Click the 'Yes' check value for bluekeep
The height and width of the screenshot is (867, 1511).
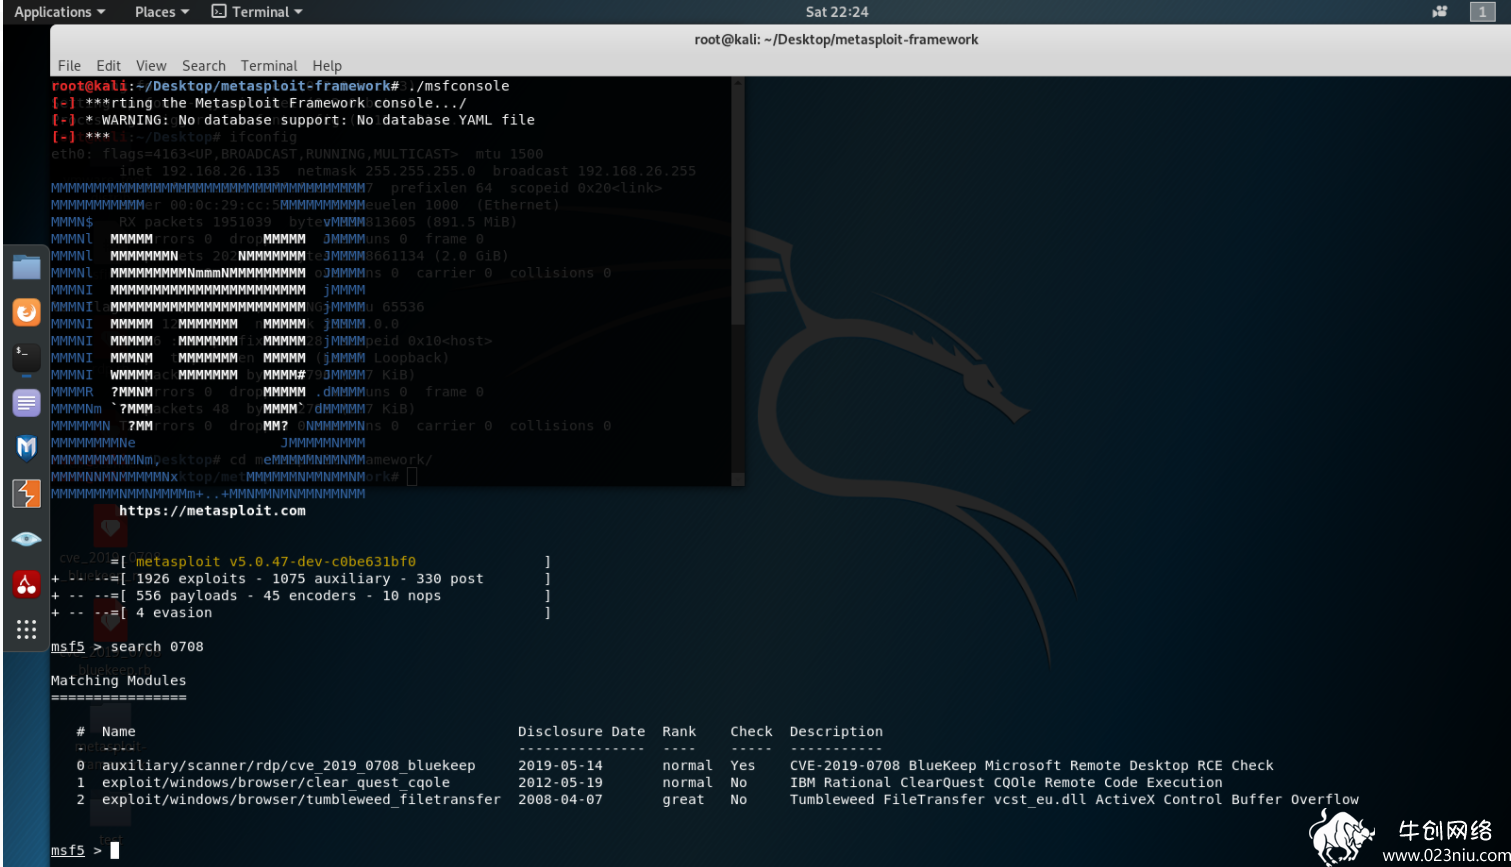pyautogui.click(x=743, y=765)
